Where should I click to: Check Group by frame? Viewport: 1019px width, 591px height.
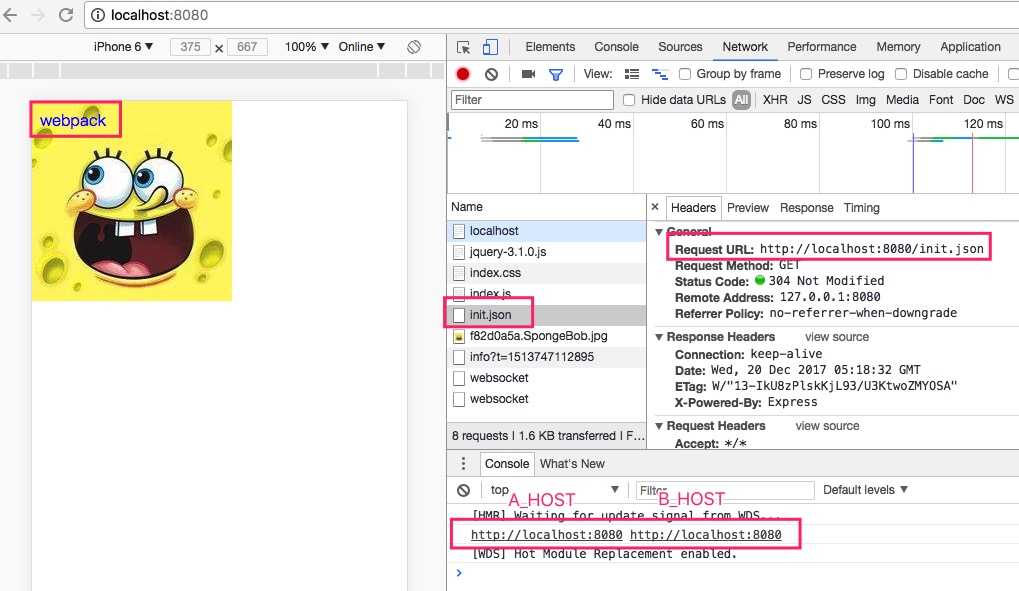coord(685,74)
